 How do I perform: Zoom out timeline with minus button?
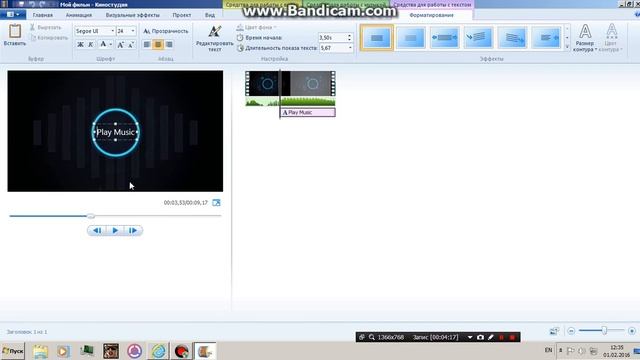pos(571,331)
